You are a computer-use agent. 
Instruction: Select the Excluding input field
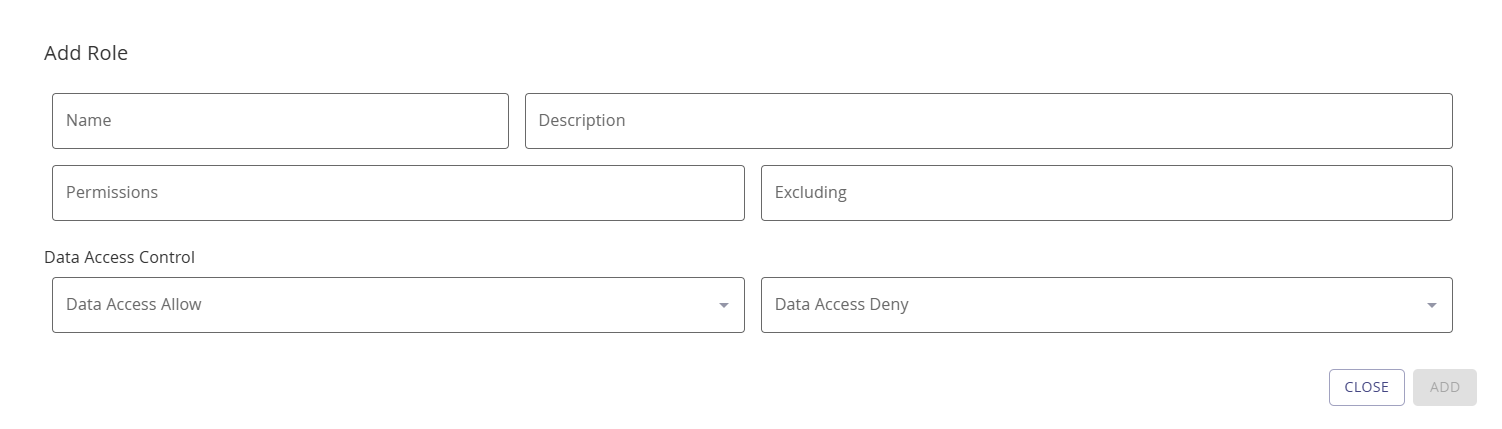pyautogui.click(x=1106, y=193)
